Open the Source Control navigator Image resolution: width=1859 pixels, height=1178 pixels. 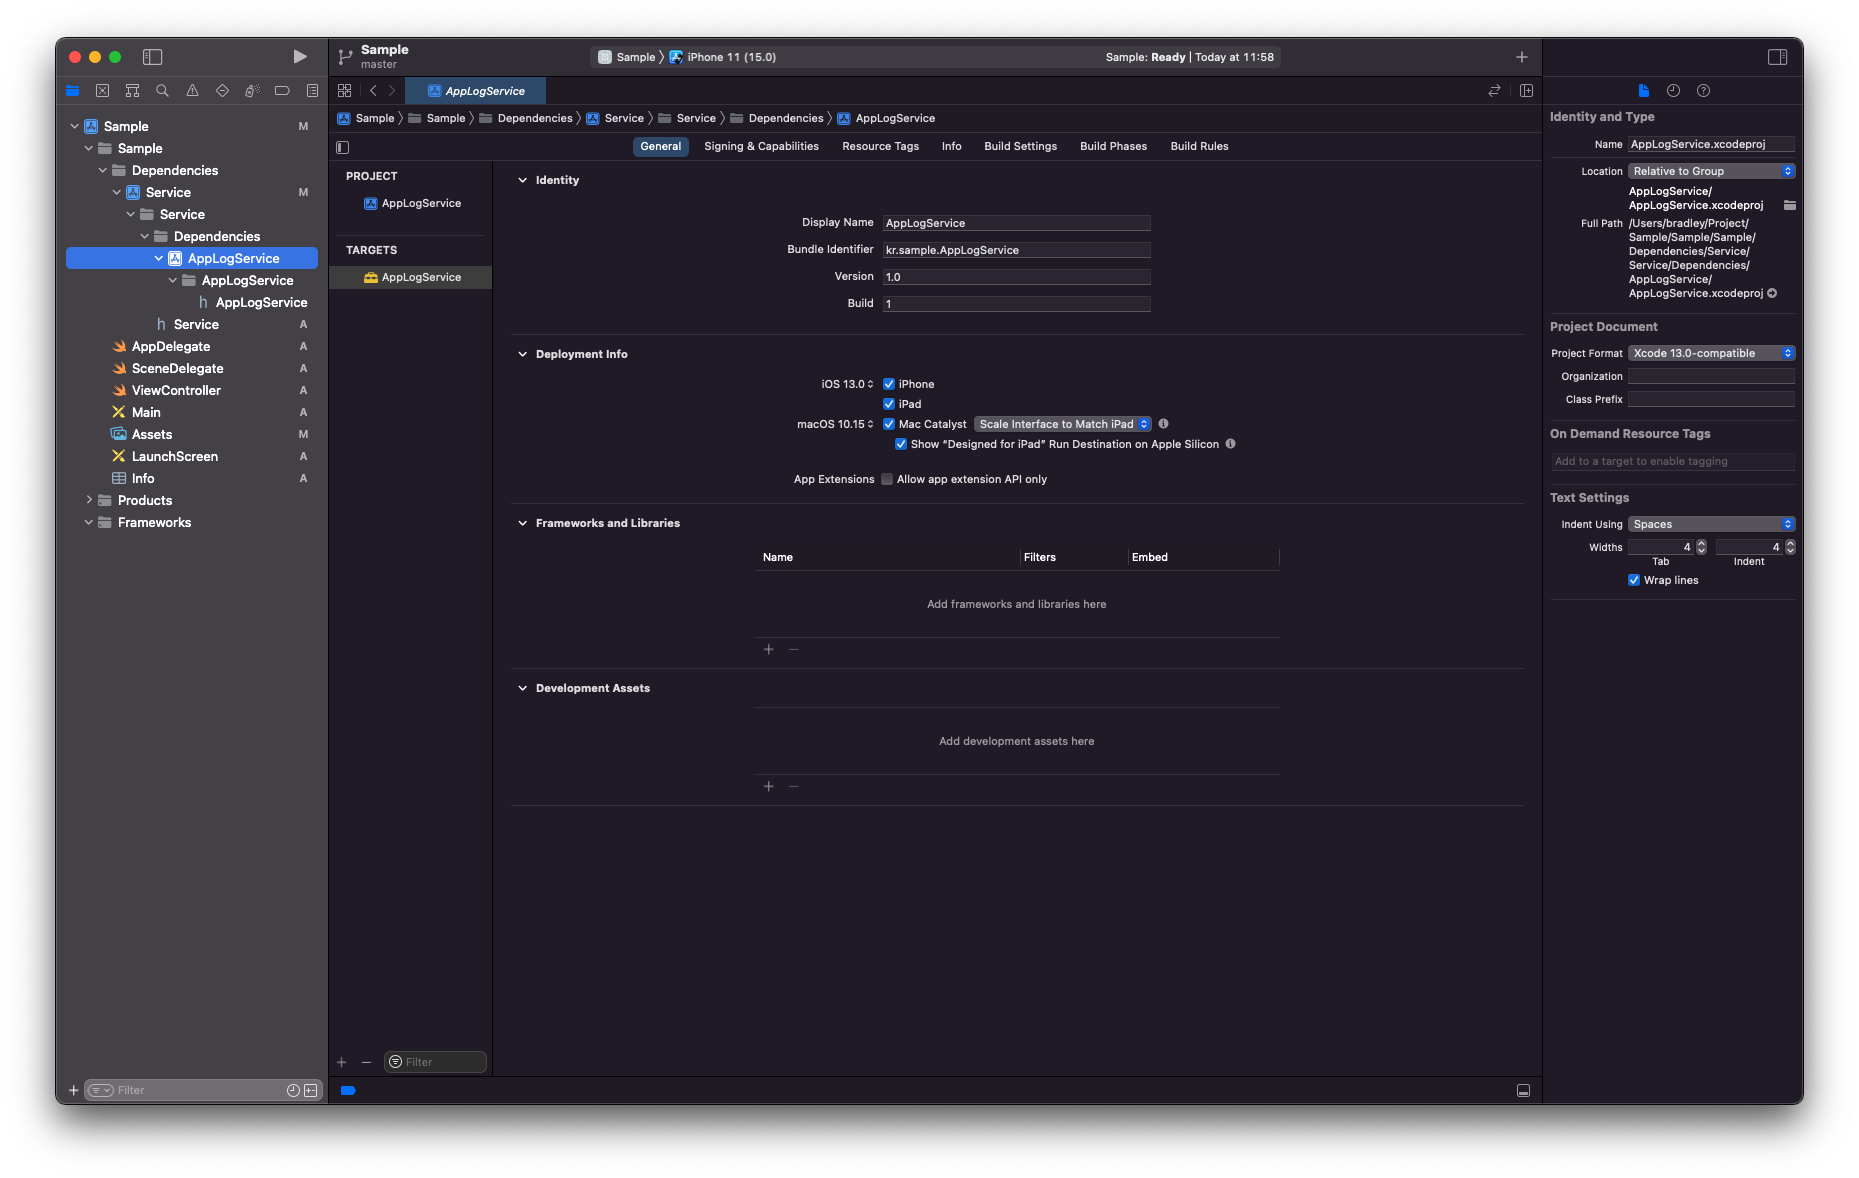click(x=102, y=91)
